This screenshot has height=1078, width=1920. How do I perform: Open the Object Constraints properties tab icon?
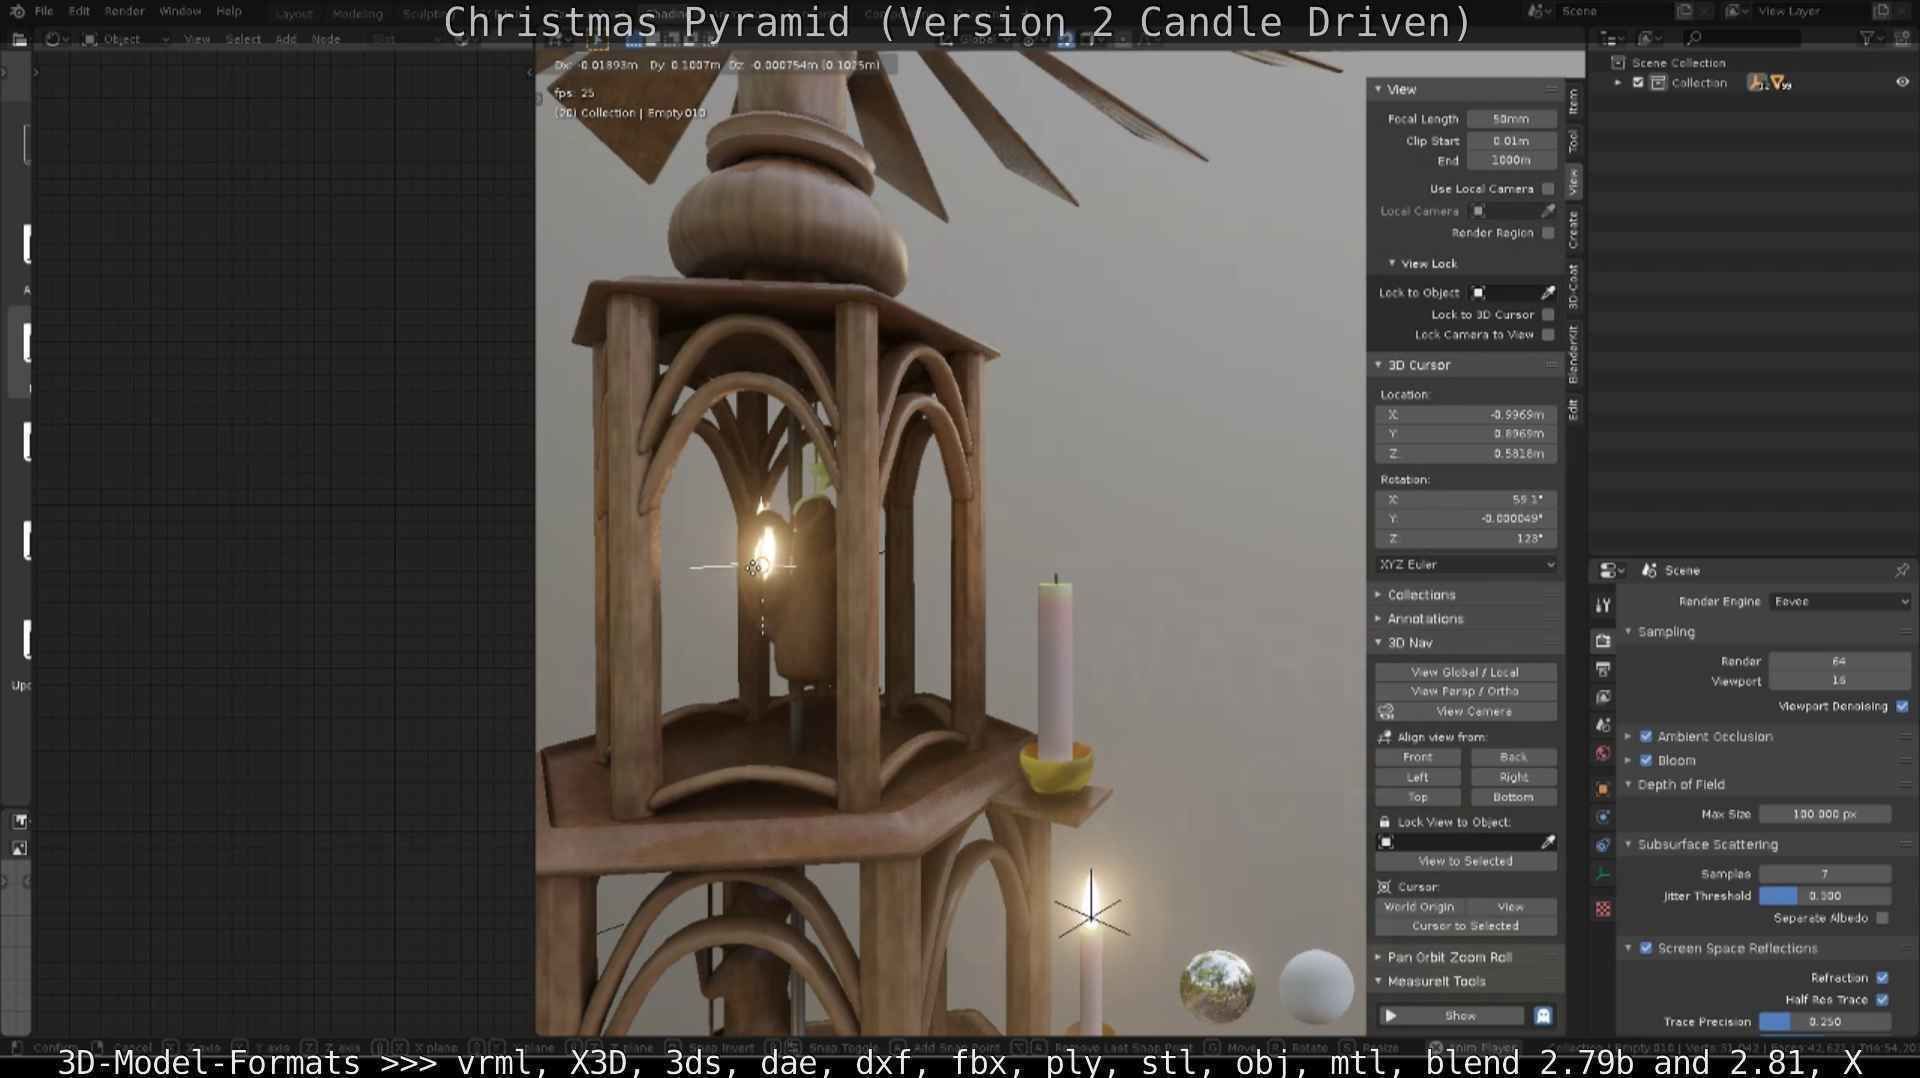coord(1603,845)
